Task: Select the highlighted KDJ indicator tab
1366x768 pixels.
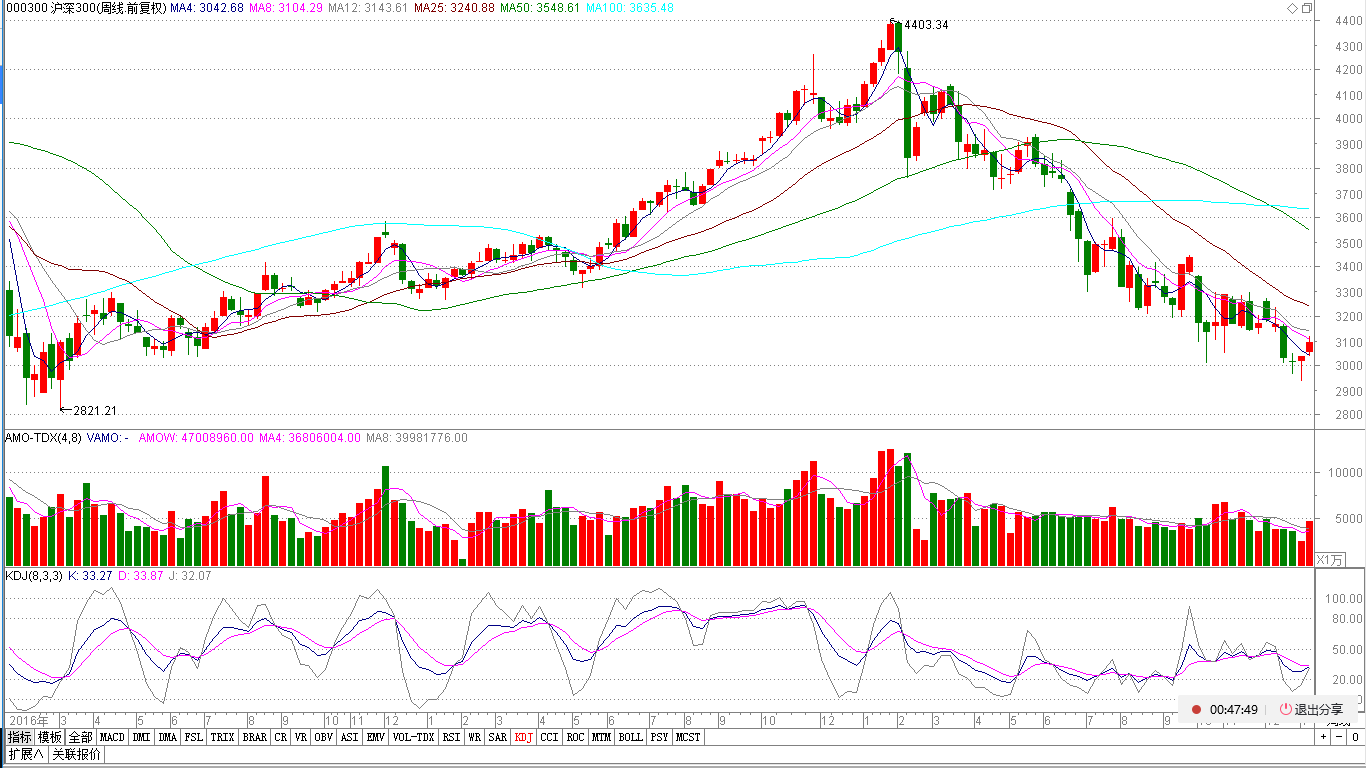Action: pos(524,737)
